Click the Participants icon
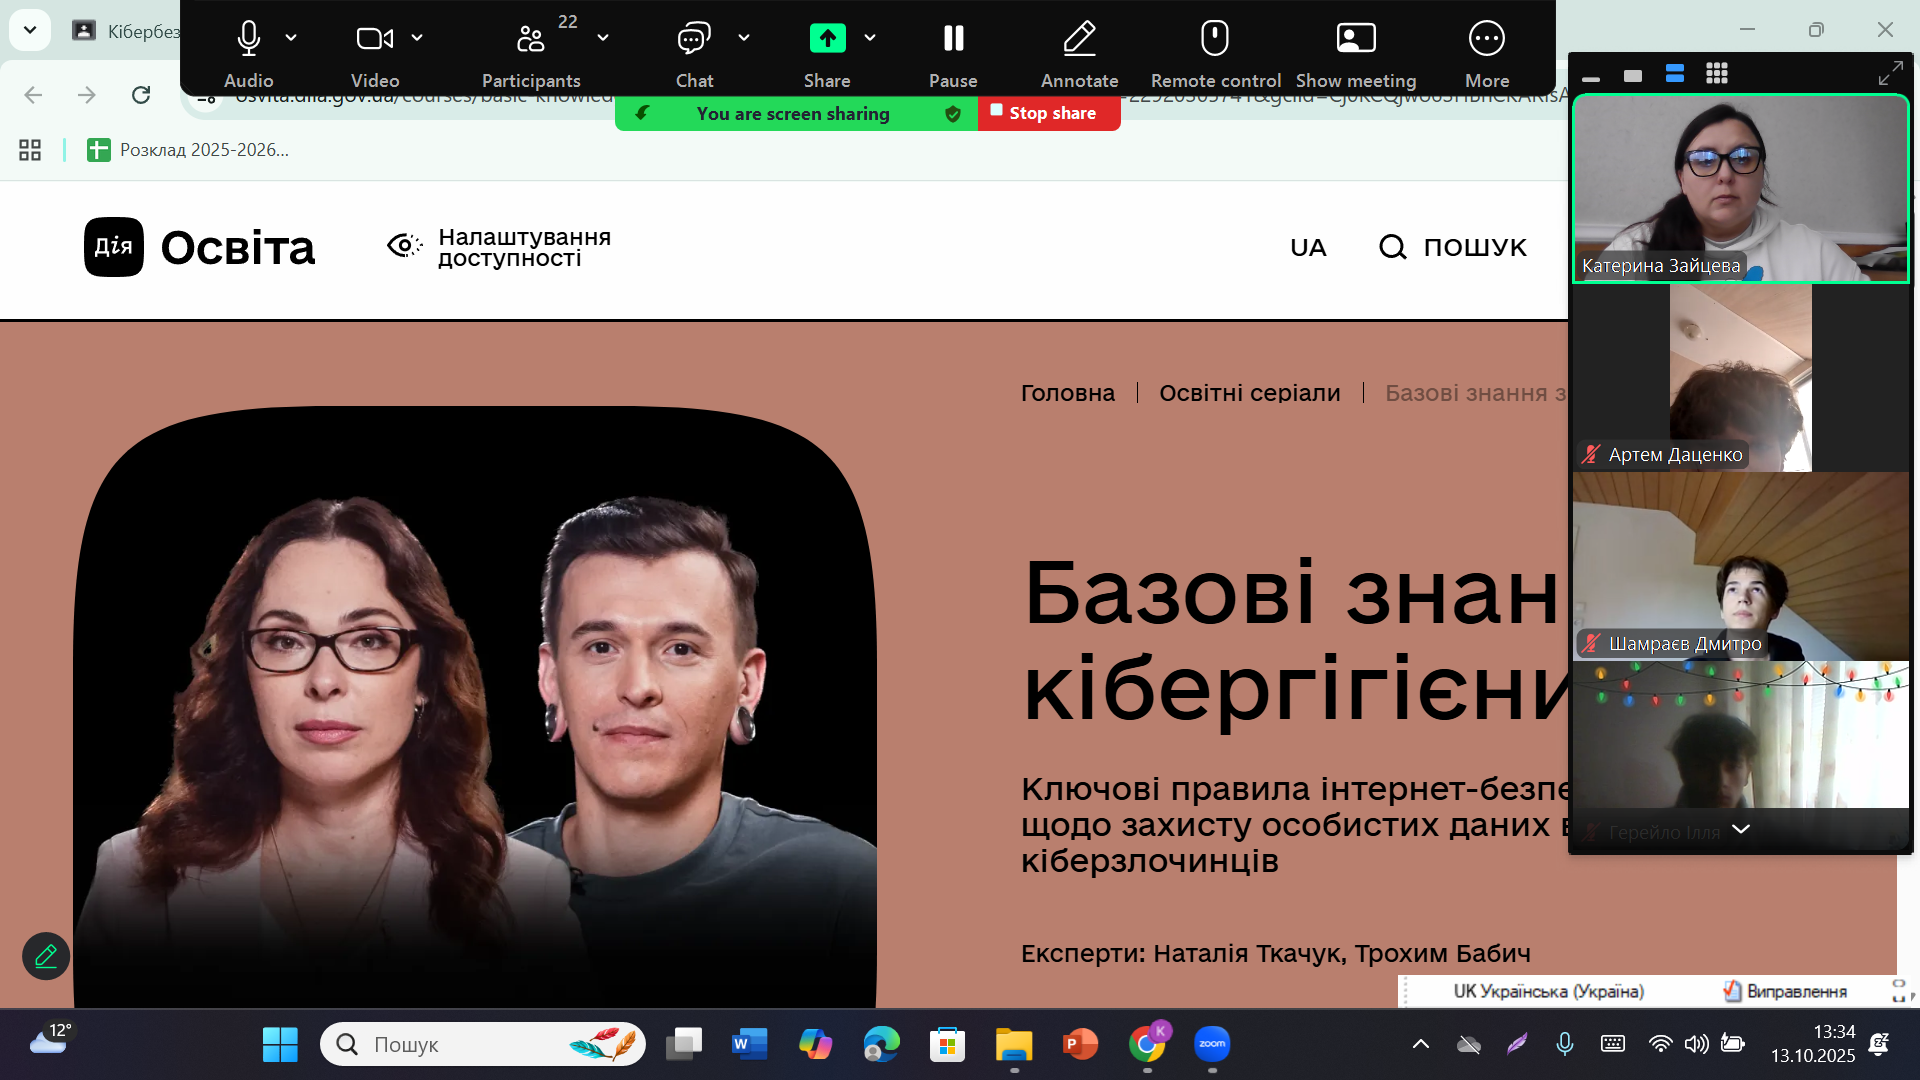The image size is (1920, 1080). (x=530, y=39)
